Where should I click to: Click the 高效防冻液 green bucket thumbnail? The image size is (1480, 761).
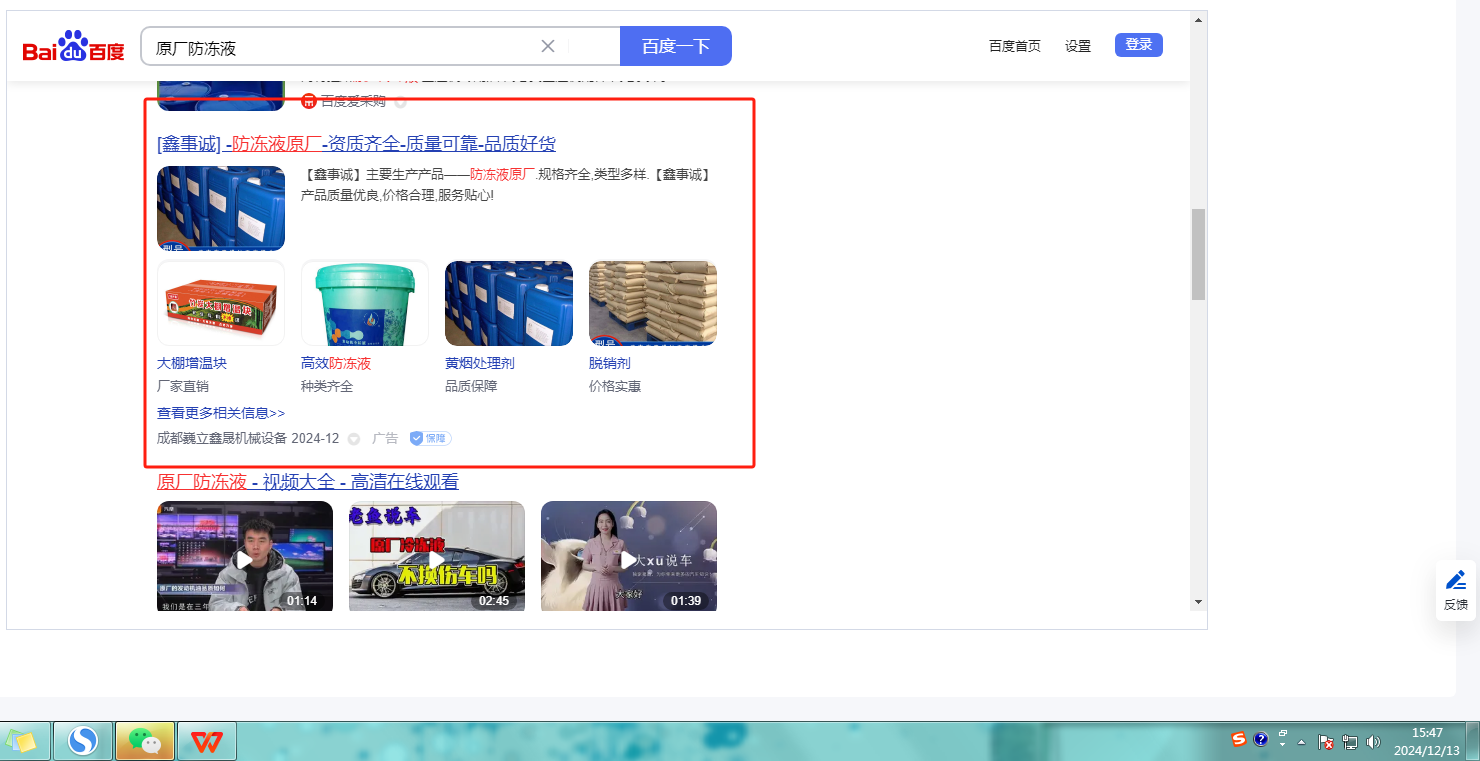(x=365, y=303)
